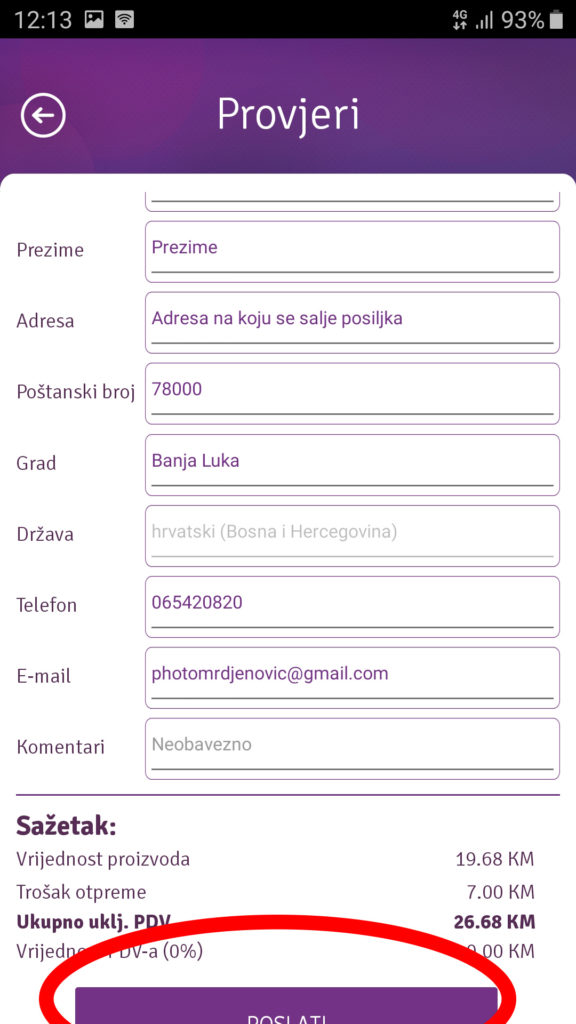
Task: Edit the Adresa delivery address field
Action: 353,323
